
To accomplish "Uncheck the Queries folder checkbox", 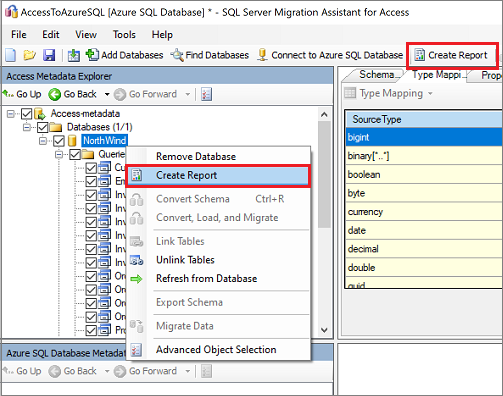I will [75, 154].
